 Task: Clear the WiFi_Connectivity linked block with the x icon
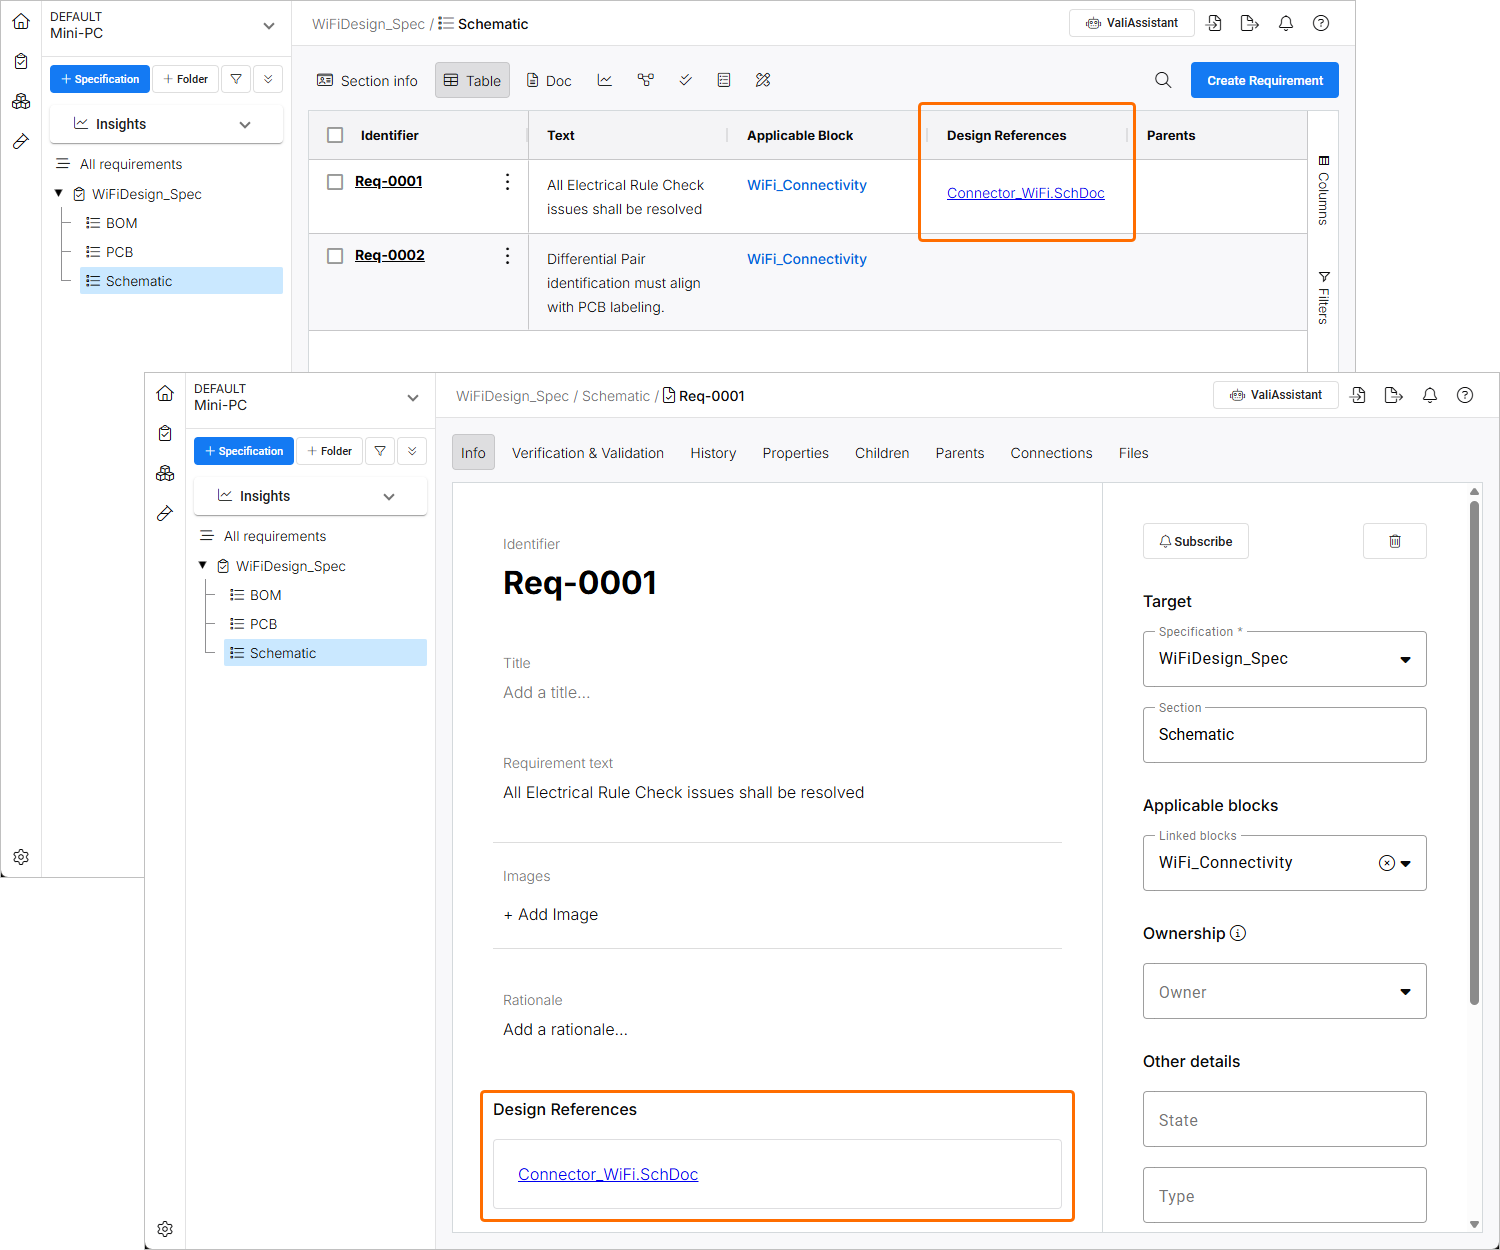coord(1387,863)
